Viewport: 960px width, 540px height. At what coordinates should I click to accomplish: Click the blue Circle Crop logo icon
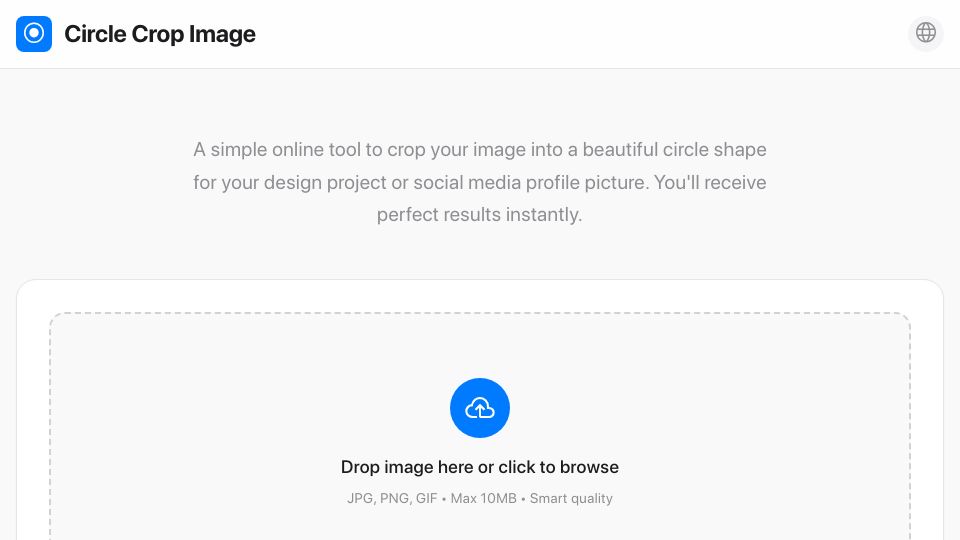[x=34, y=34]
